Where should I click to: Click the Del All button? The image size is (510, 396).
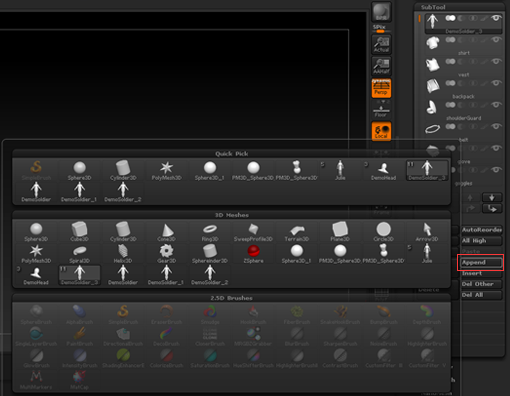tap(481, 295)
